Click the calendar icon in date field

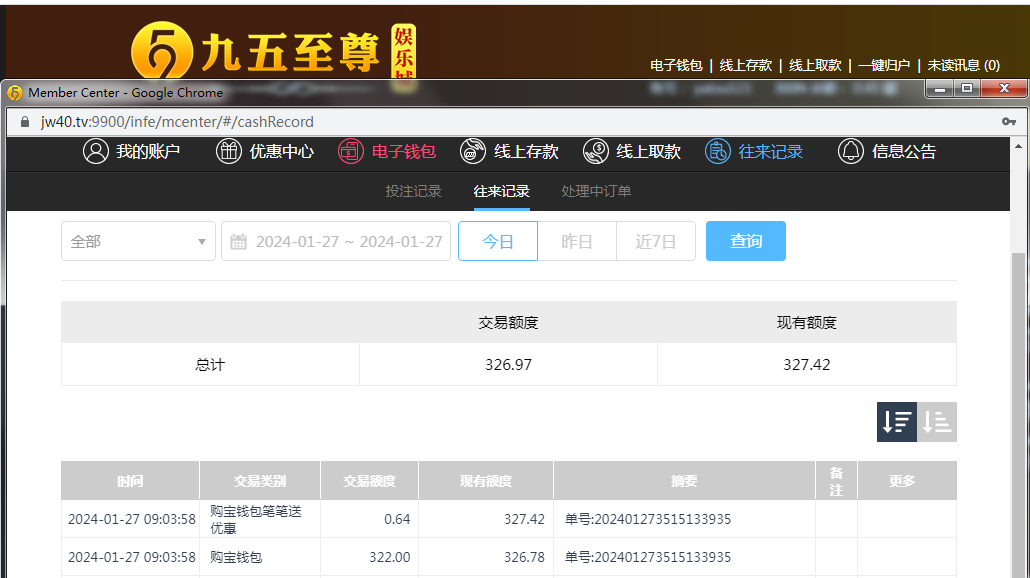click(x=239, y=241)
